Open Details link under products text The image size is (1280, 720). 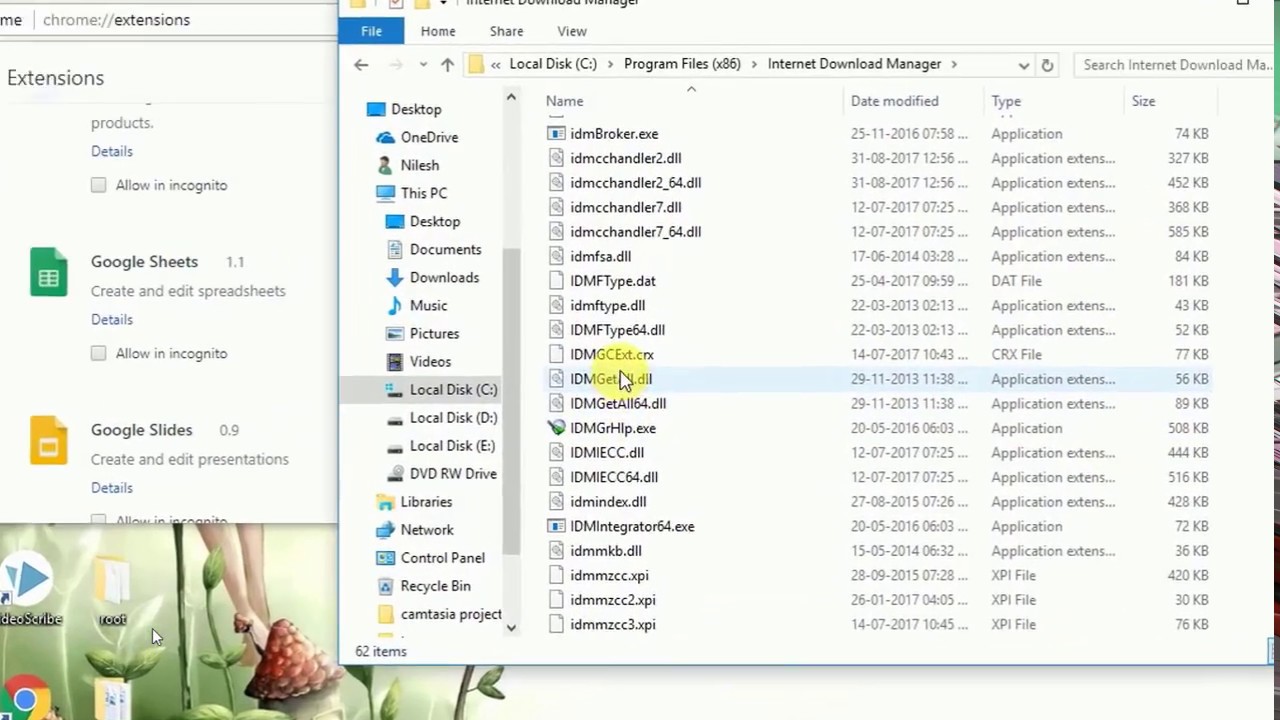coord(112,151)
